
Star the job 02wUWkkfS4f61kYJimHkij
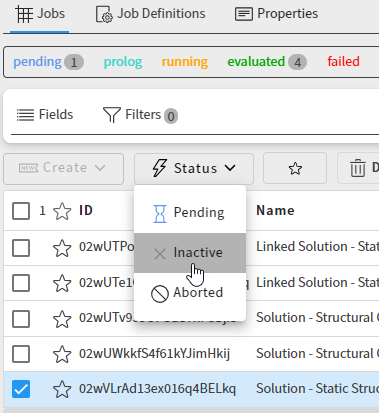coord(62,354)
